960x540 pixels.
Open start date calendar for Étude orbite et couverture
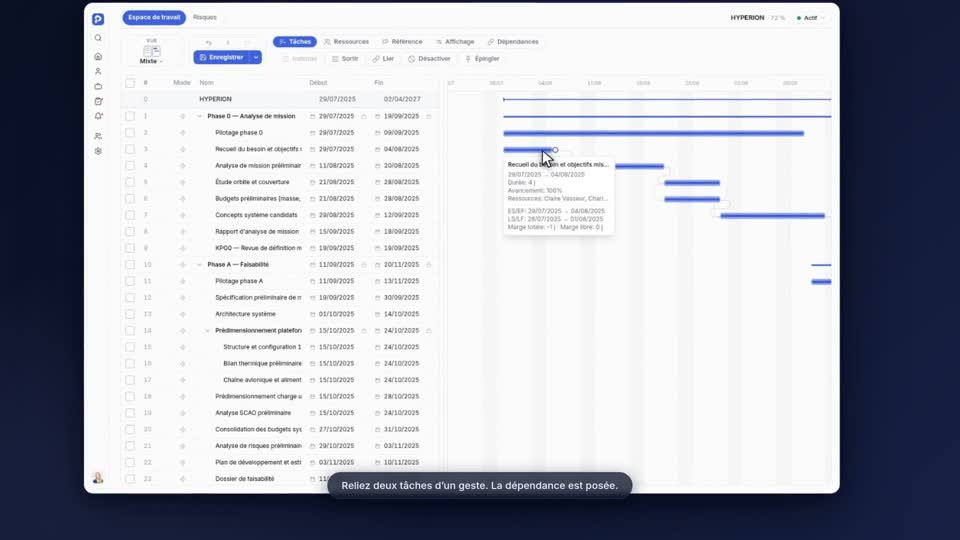pos(312,182)
